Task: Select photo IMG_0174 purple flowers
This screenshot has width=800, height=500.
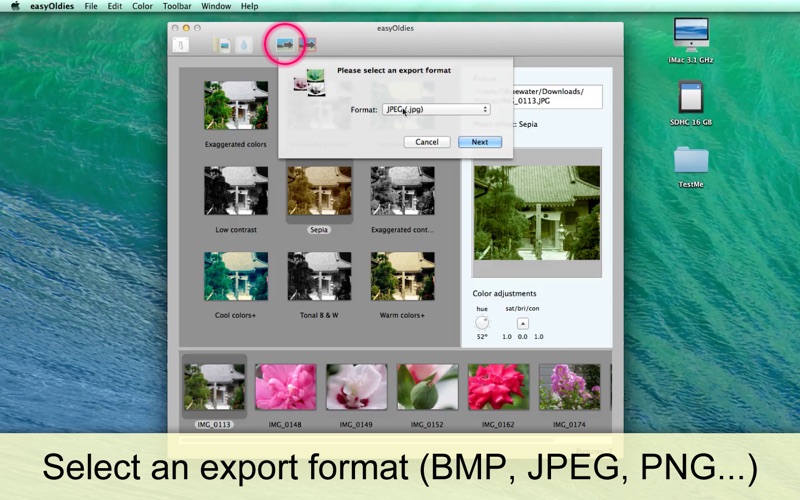Action: coord(569,387)
